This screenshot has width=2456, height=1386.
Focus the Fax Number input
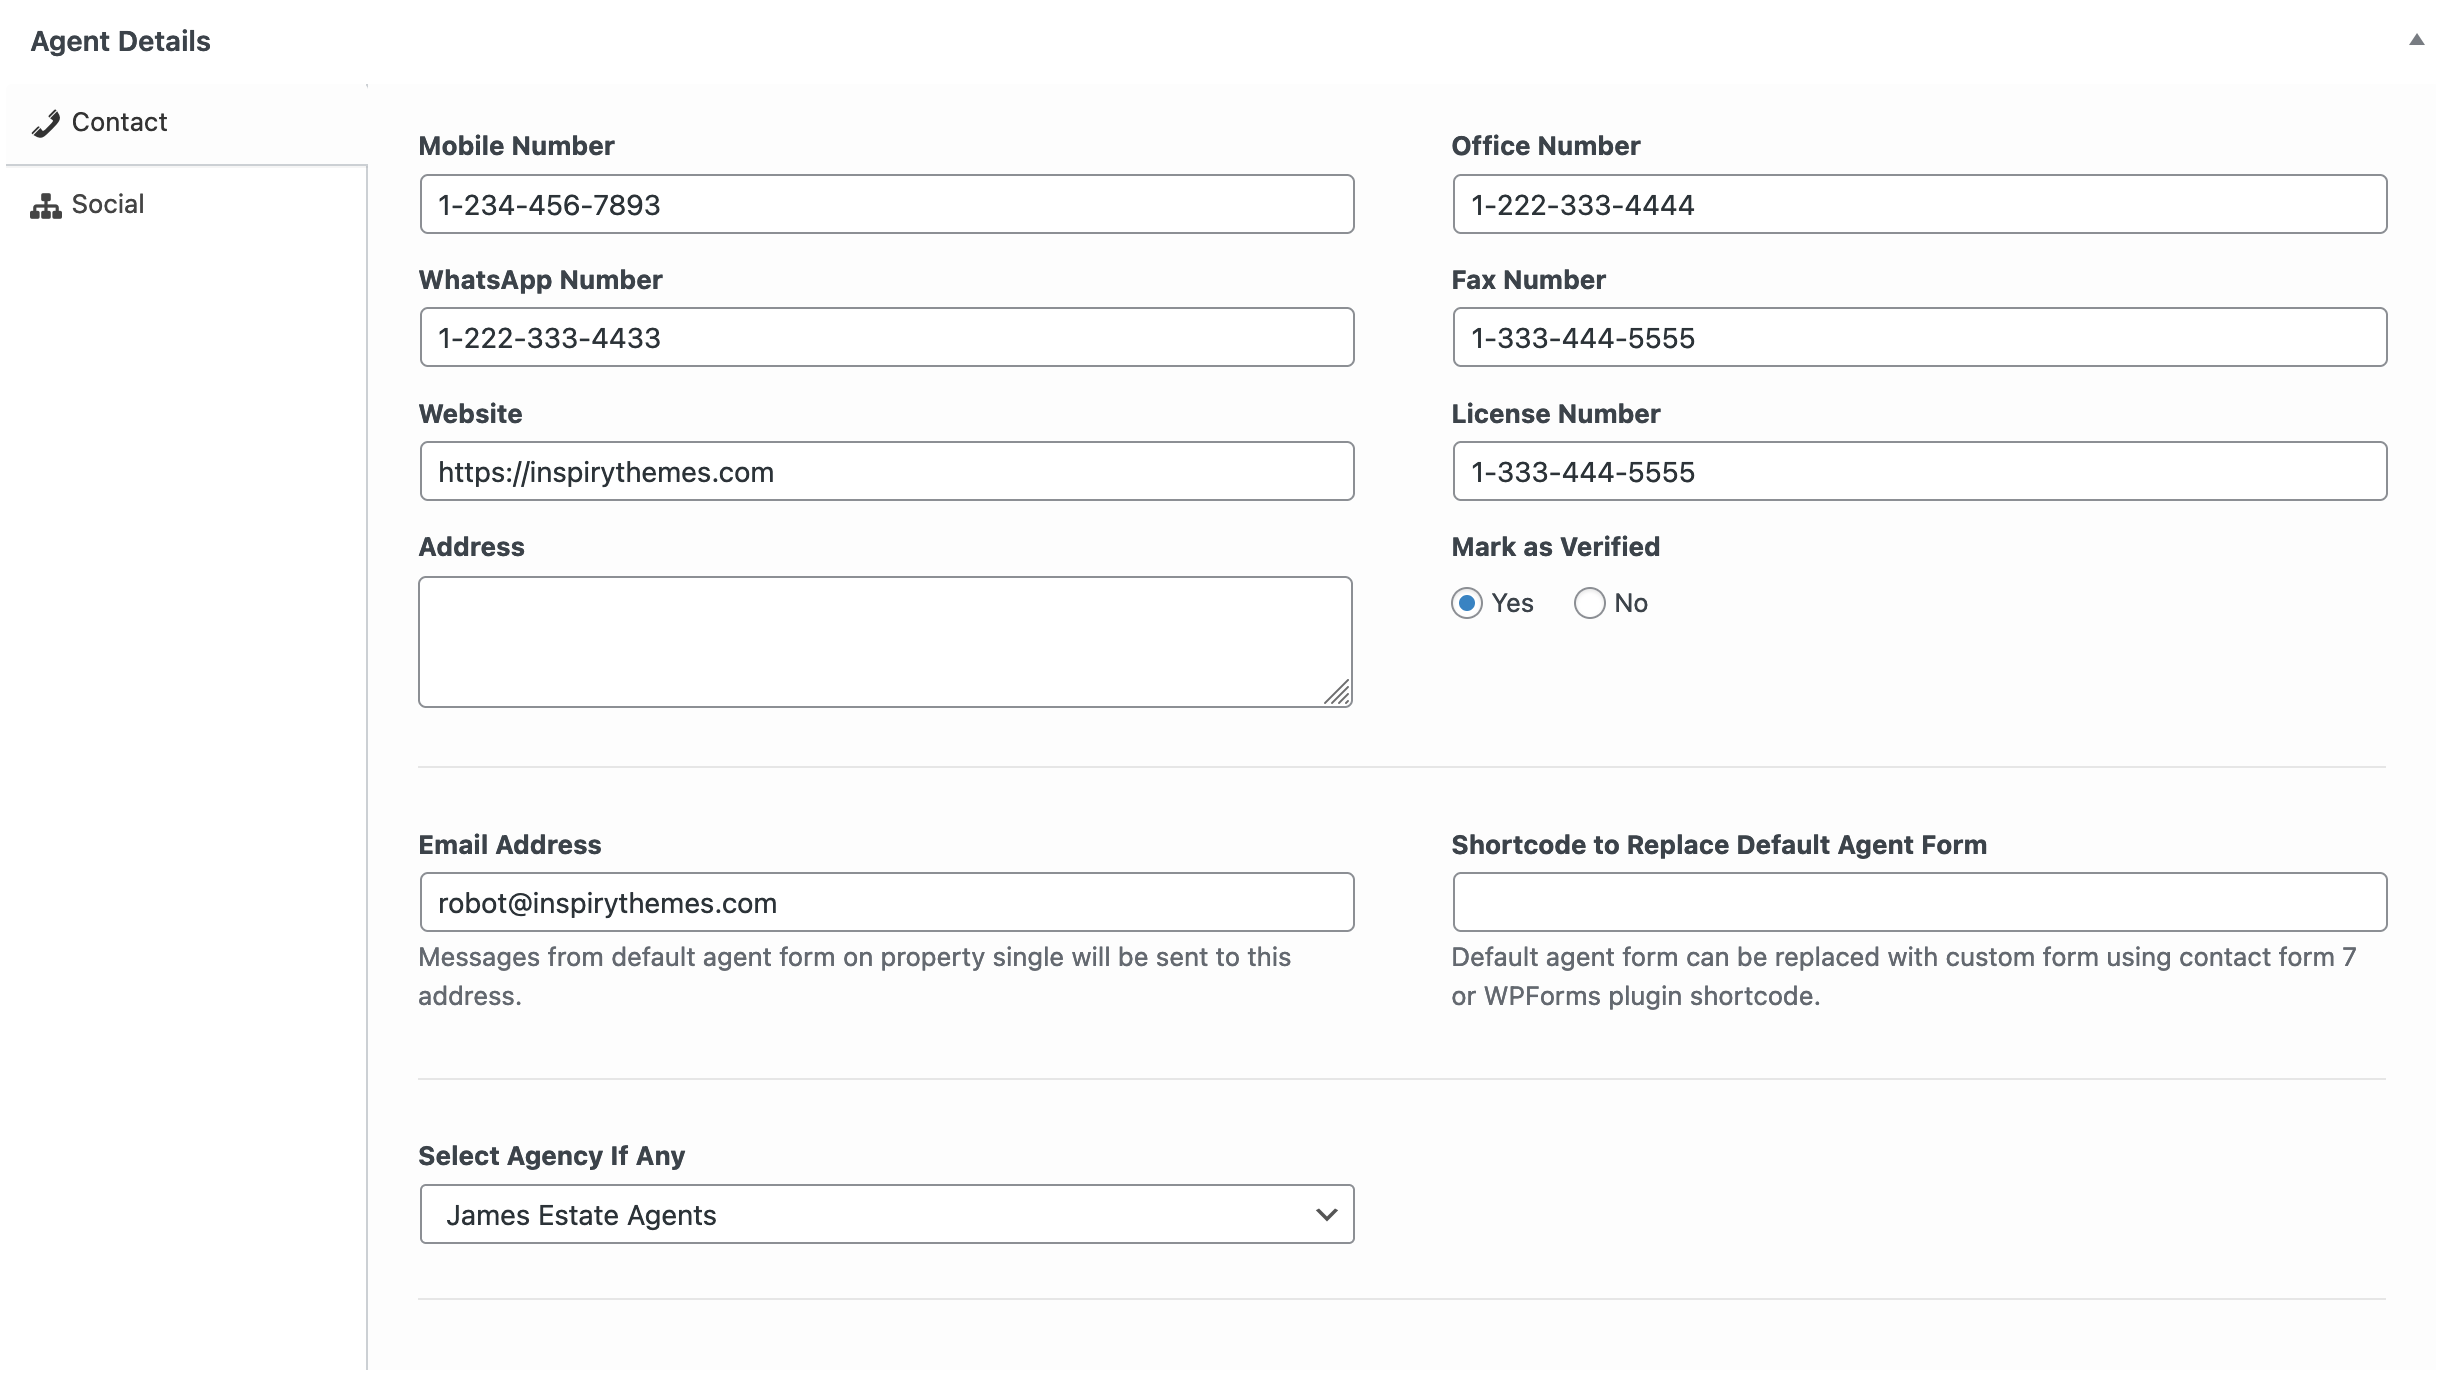click(1920, 337)
